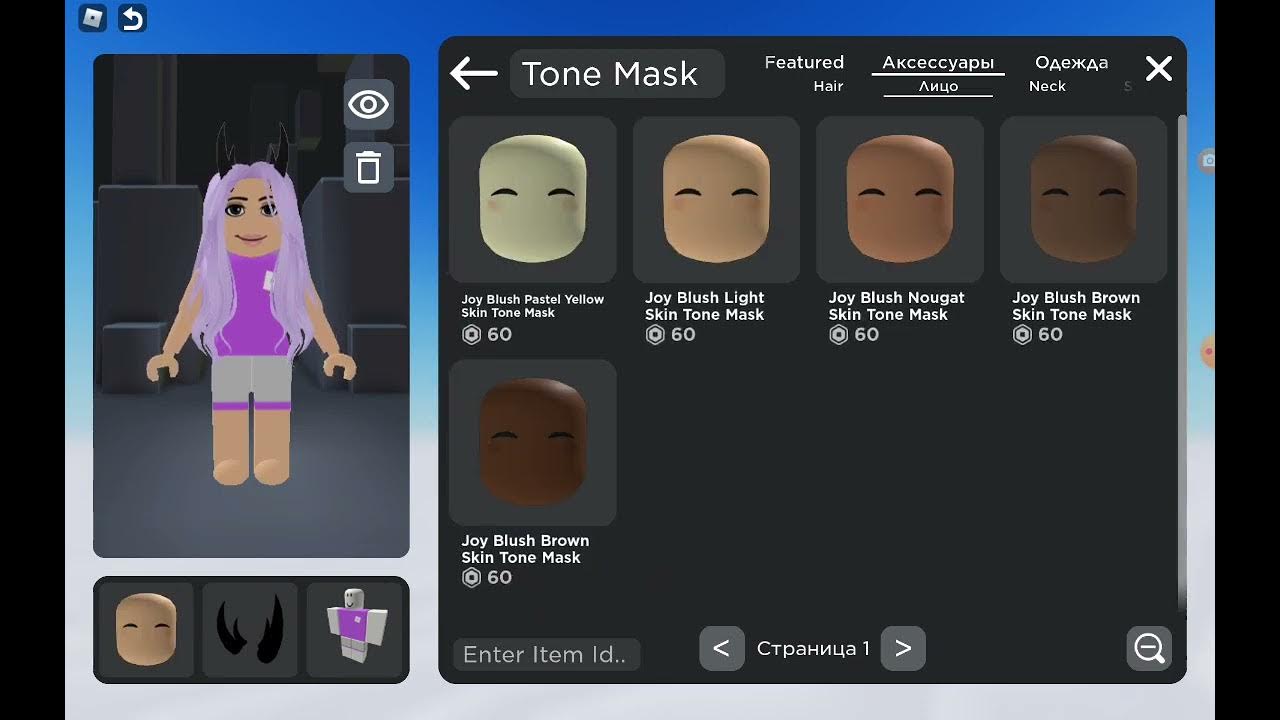Screen dimensions: 1280x720
Task: Click the equipped black horns slot
Action: [250, 630]
